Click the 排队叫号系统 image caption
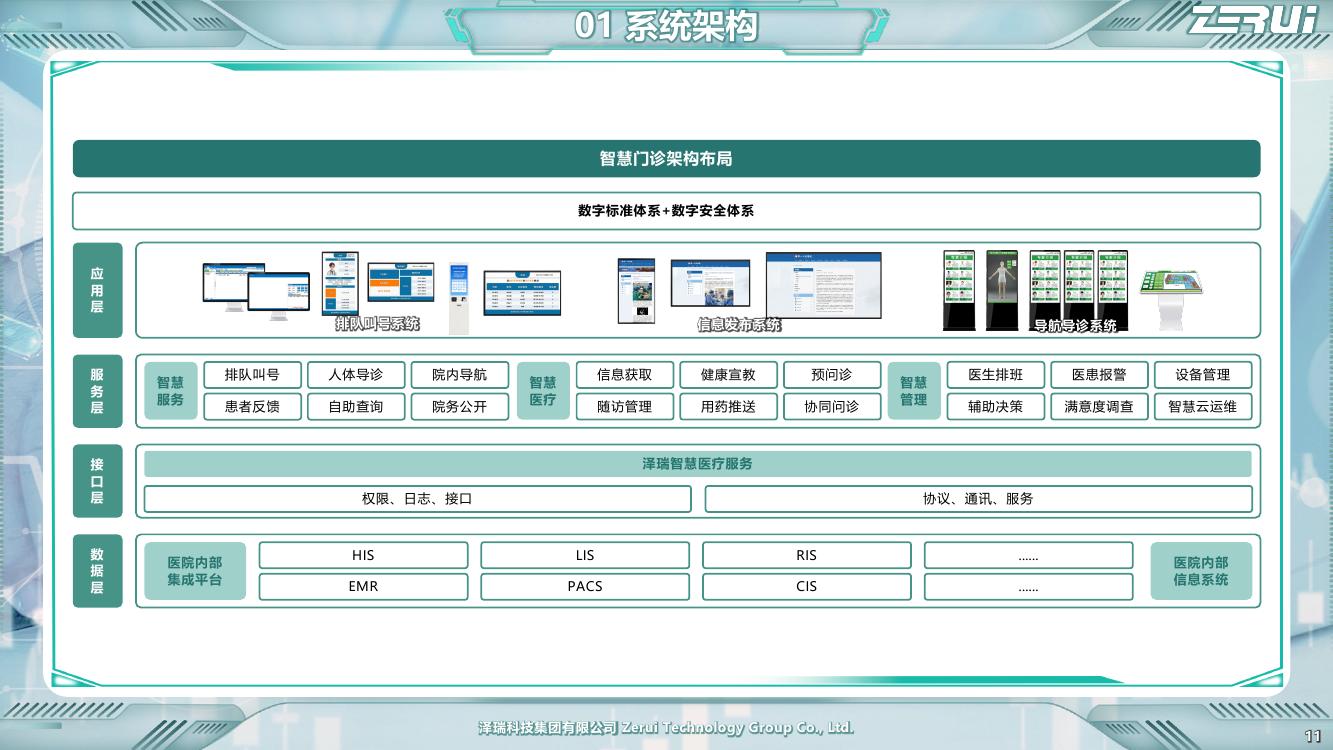This screenshot has height=750, width=1333. coord(377,324)
